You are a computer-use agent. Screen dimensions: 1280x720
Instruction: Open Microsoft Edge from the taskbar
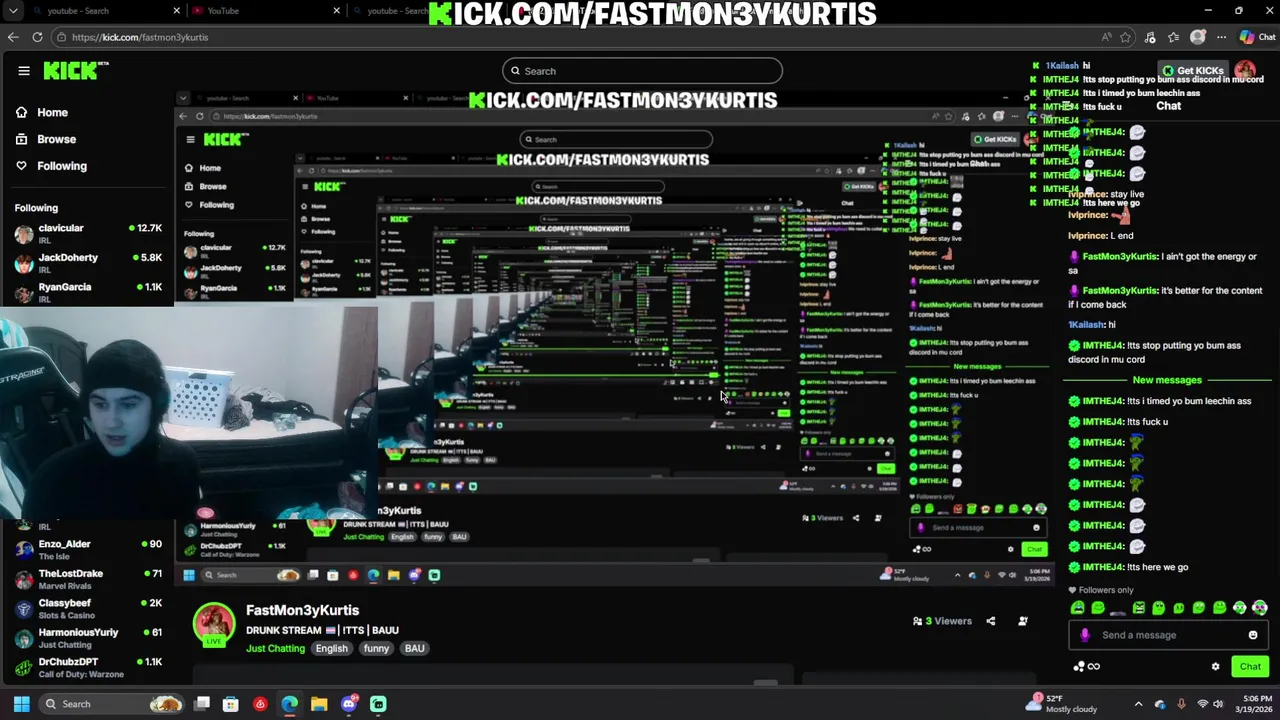tap(290, 704)
